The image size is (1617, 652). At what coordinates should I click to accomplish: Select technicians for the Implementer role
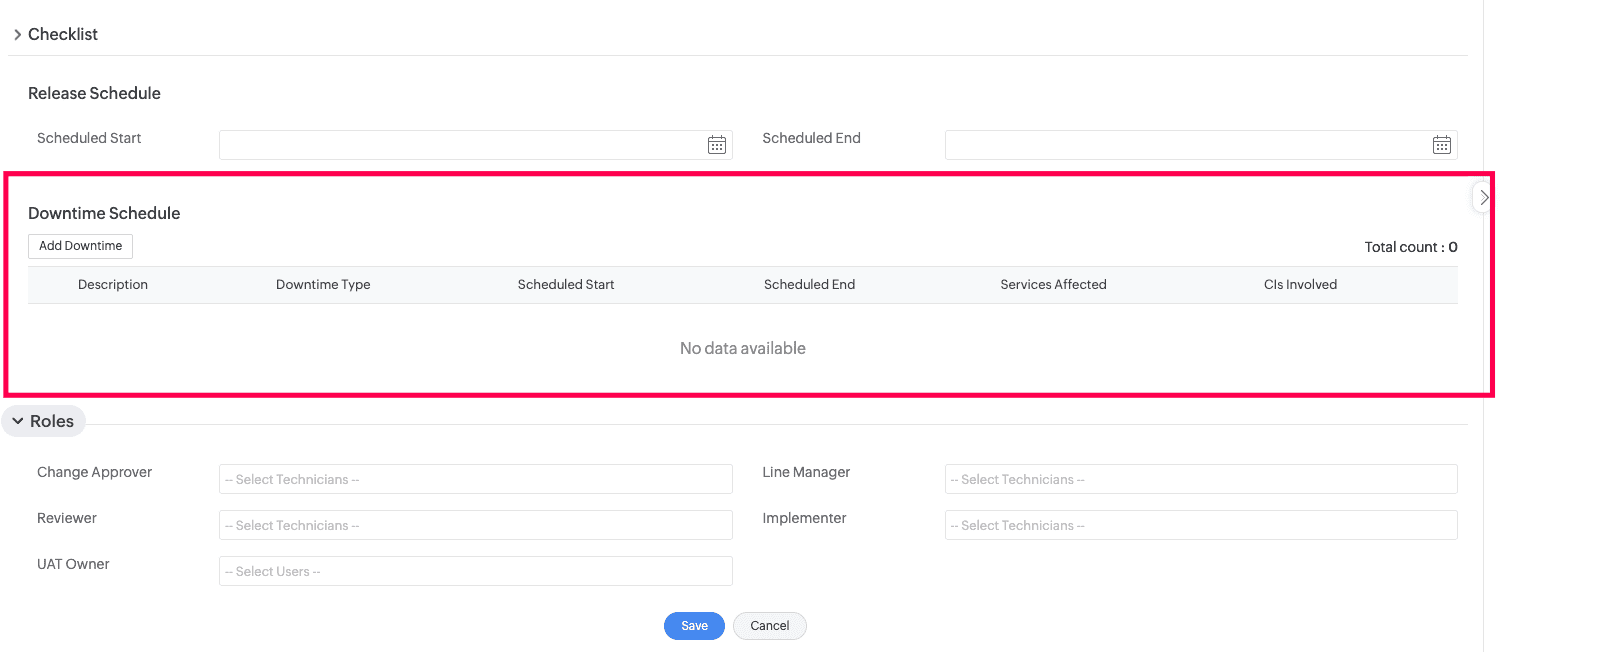pyautogui.click(x=1200, y=525)
